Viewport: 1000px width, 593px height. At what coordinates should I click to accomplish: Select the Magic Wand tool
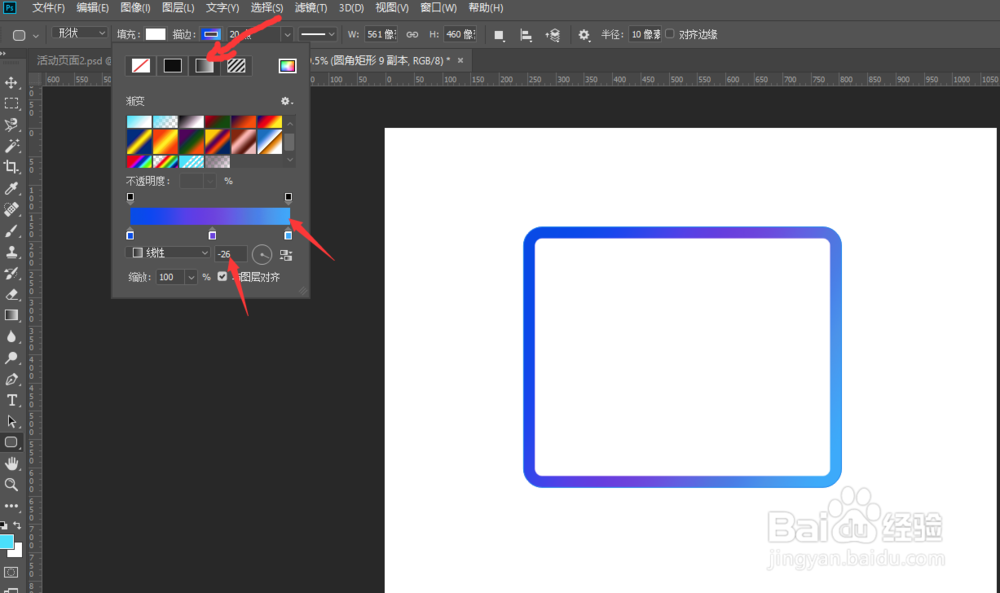[x=11, y=145]
